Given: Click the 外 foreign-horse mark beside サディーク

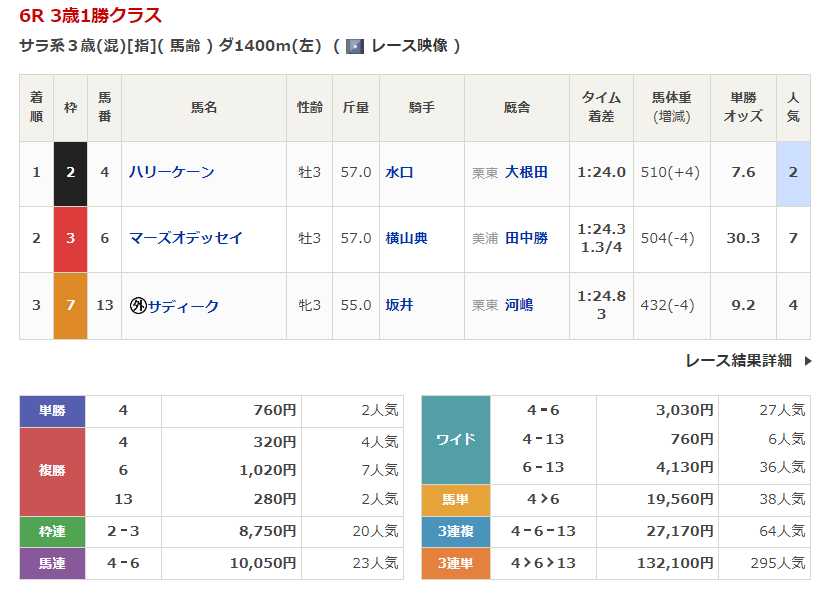Looking at the screenshot, I should click(x=138, y=306).
